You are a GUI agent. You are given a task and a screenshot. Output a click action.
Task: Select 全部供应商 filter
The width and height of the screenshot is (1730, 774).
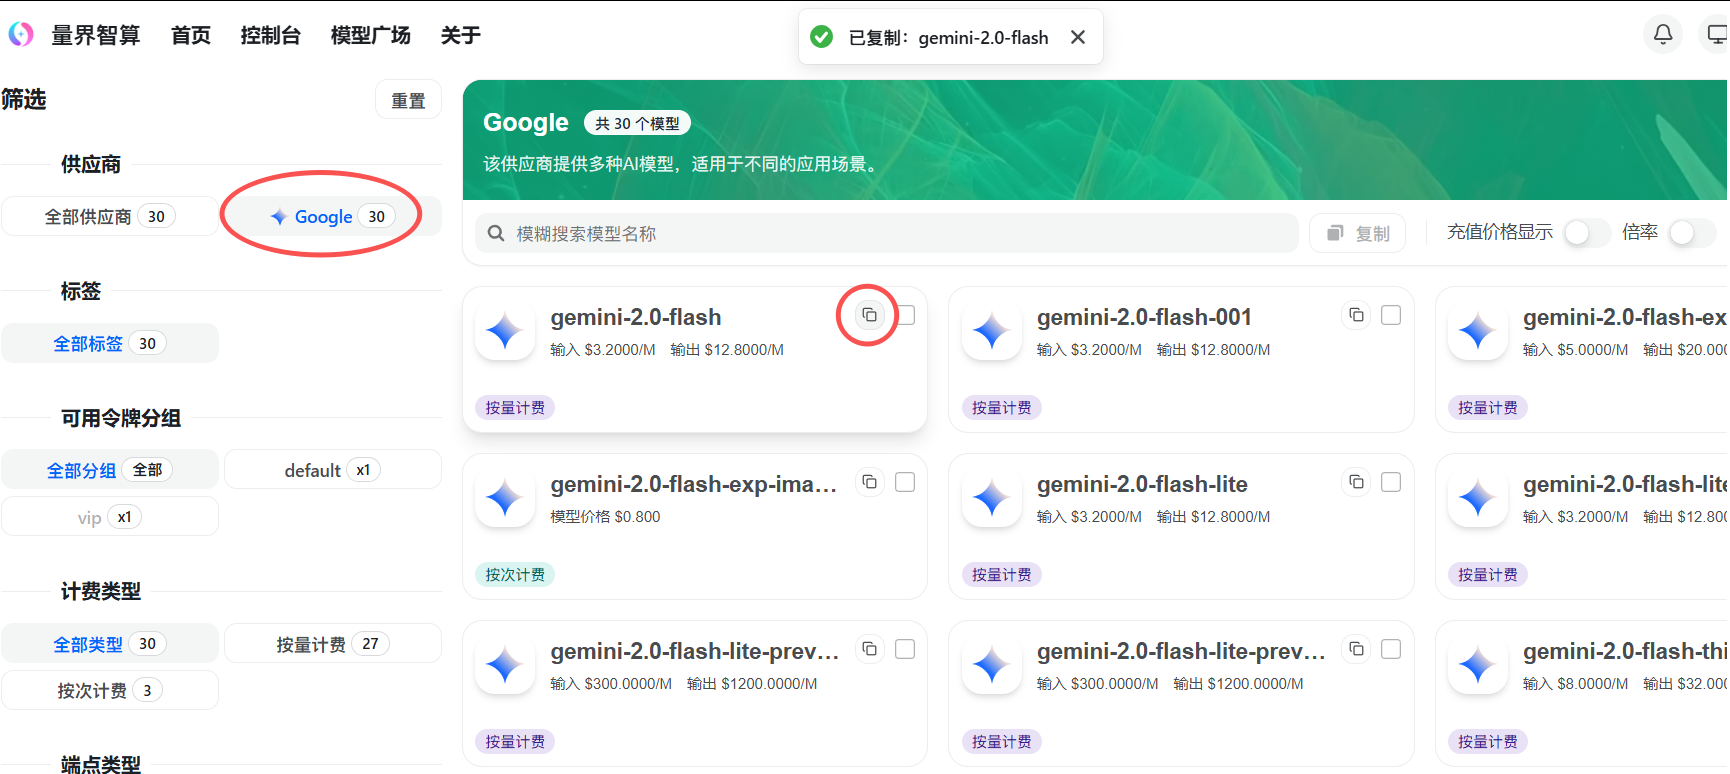[110, 216]
